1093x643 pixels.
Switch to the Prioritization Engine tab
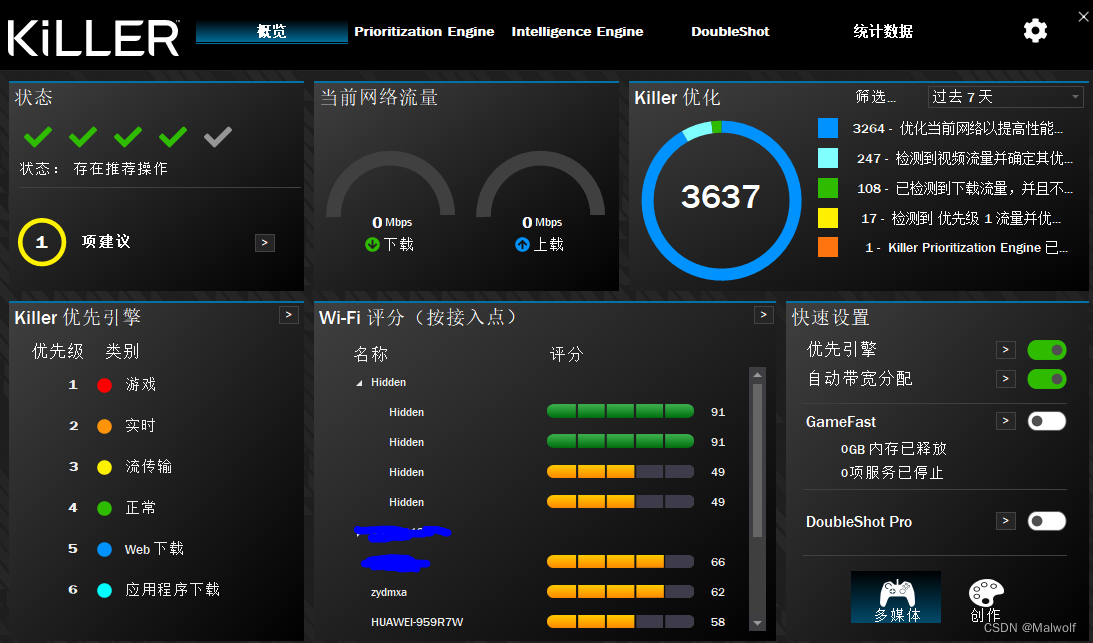coord(424,31)
